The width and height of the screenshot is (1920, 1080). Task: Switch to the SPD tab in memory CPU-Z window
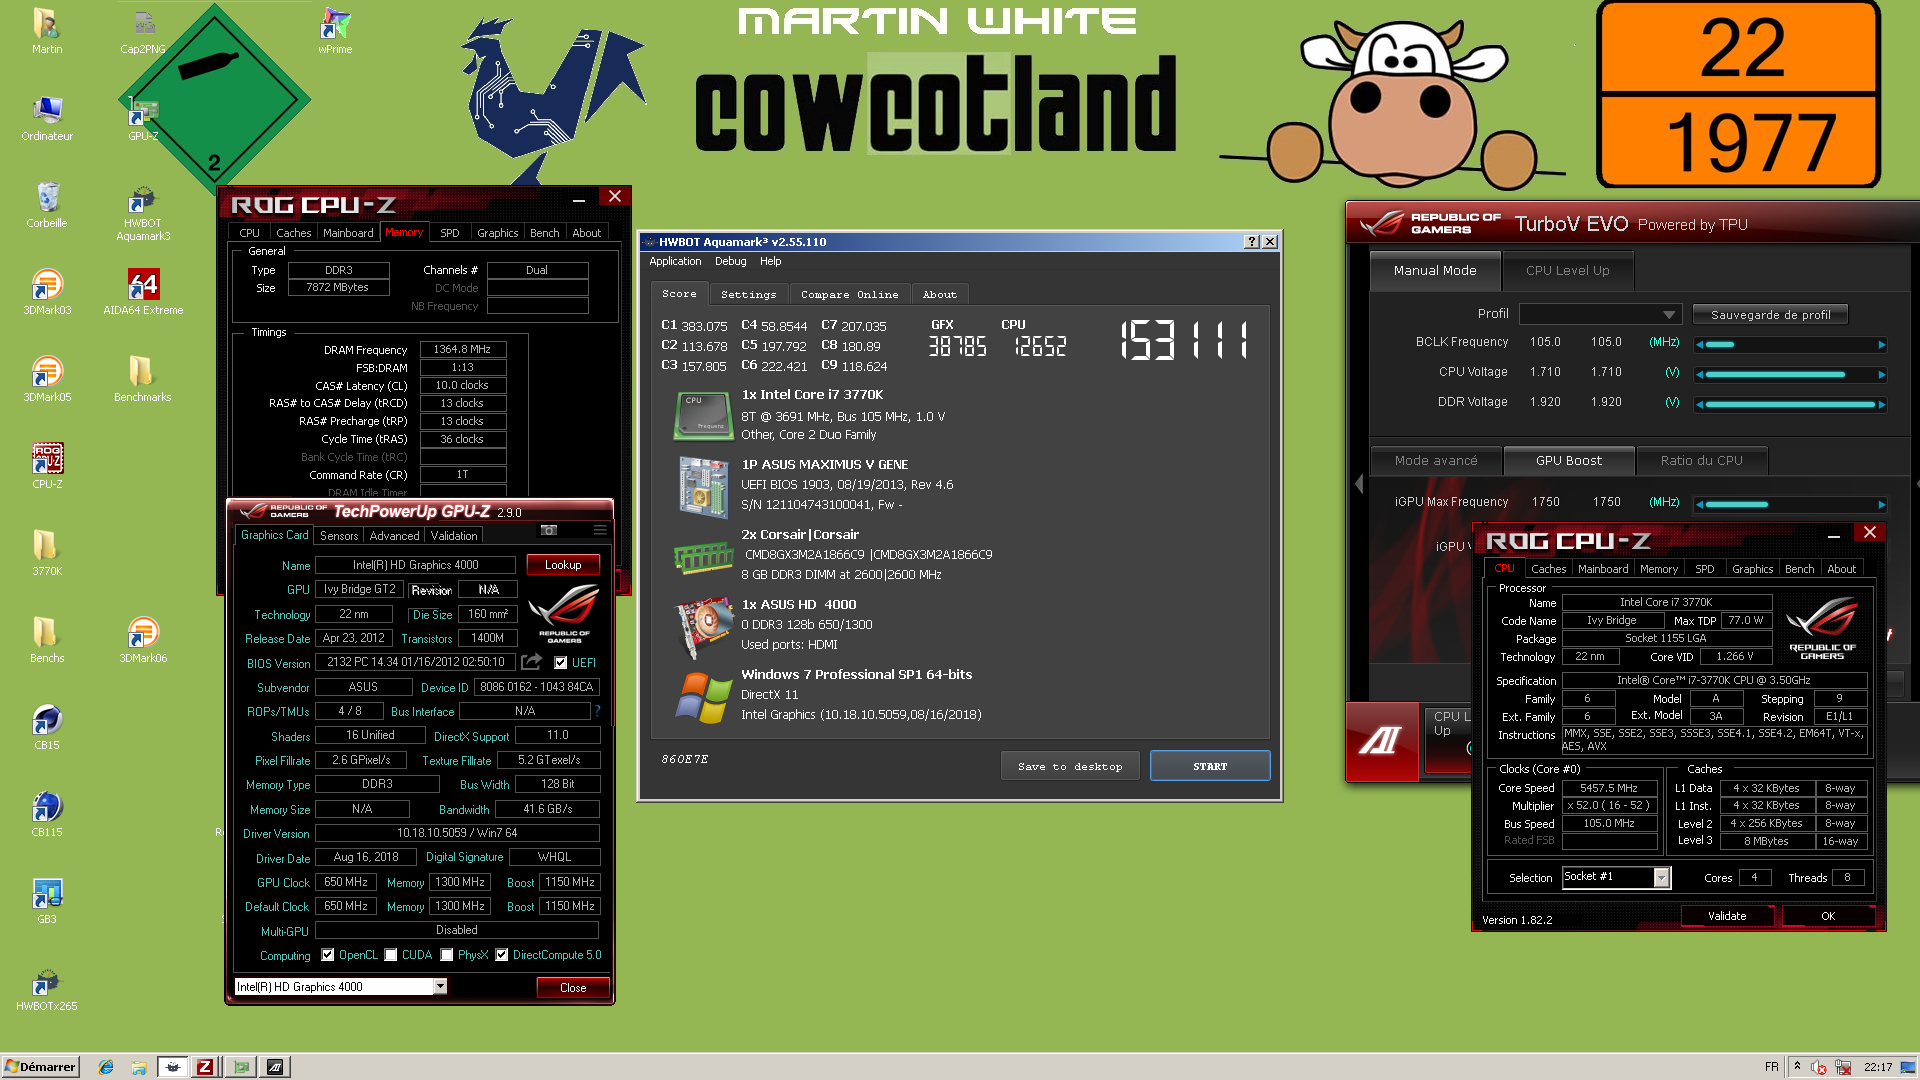tap(450, 233)
